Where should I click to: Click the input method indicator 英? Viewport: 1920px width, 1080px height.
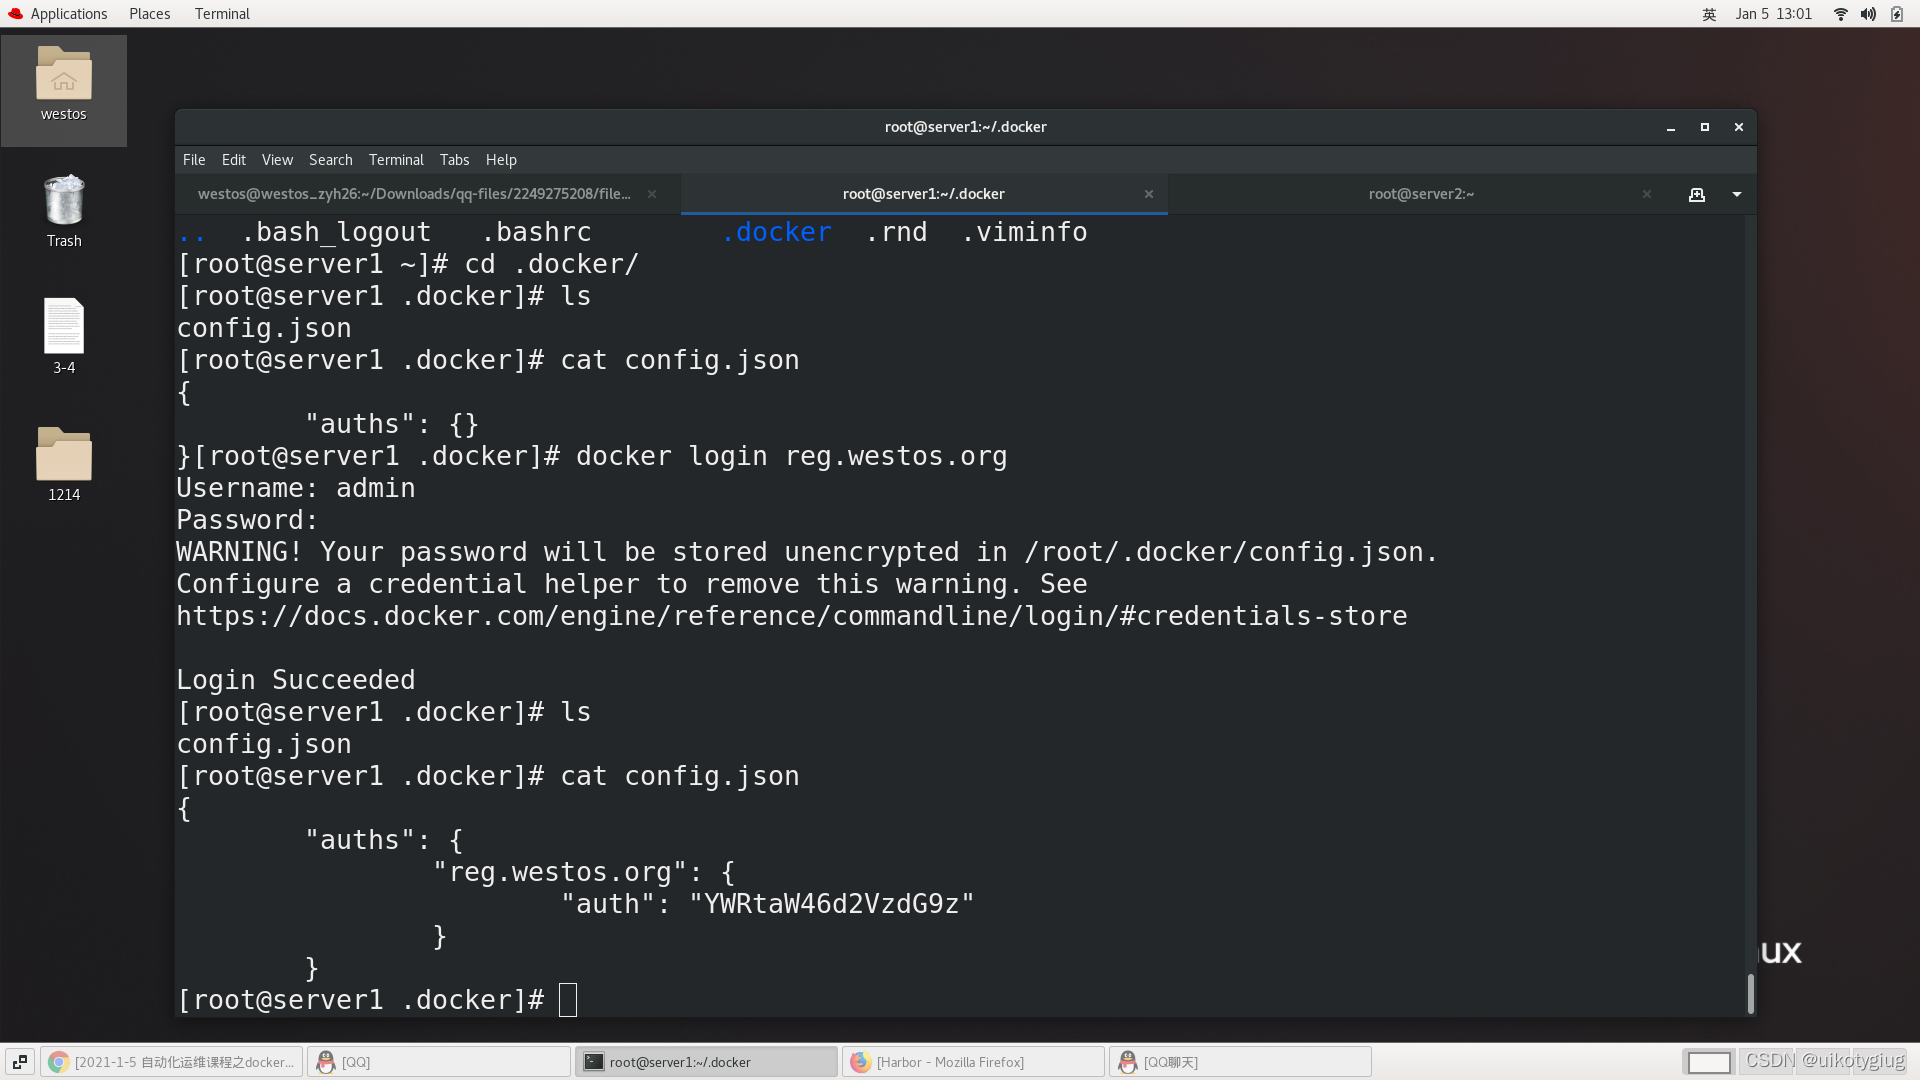click(x=1709, y=14)
